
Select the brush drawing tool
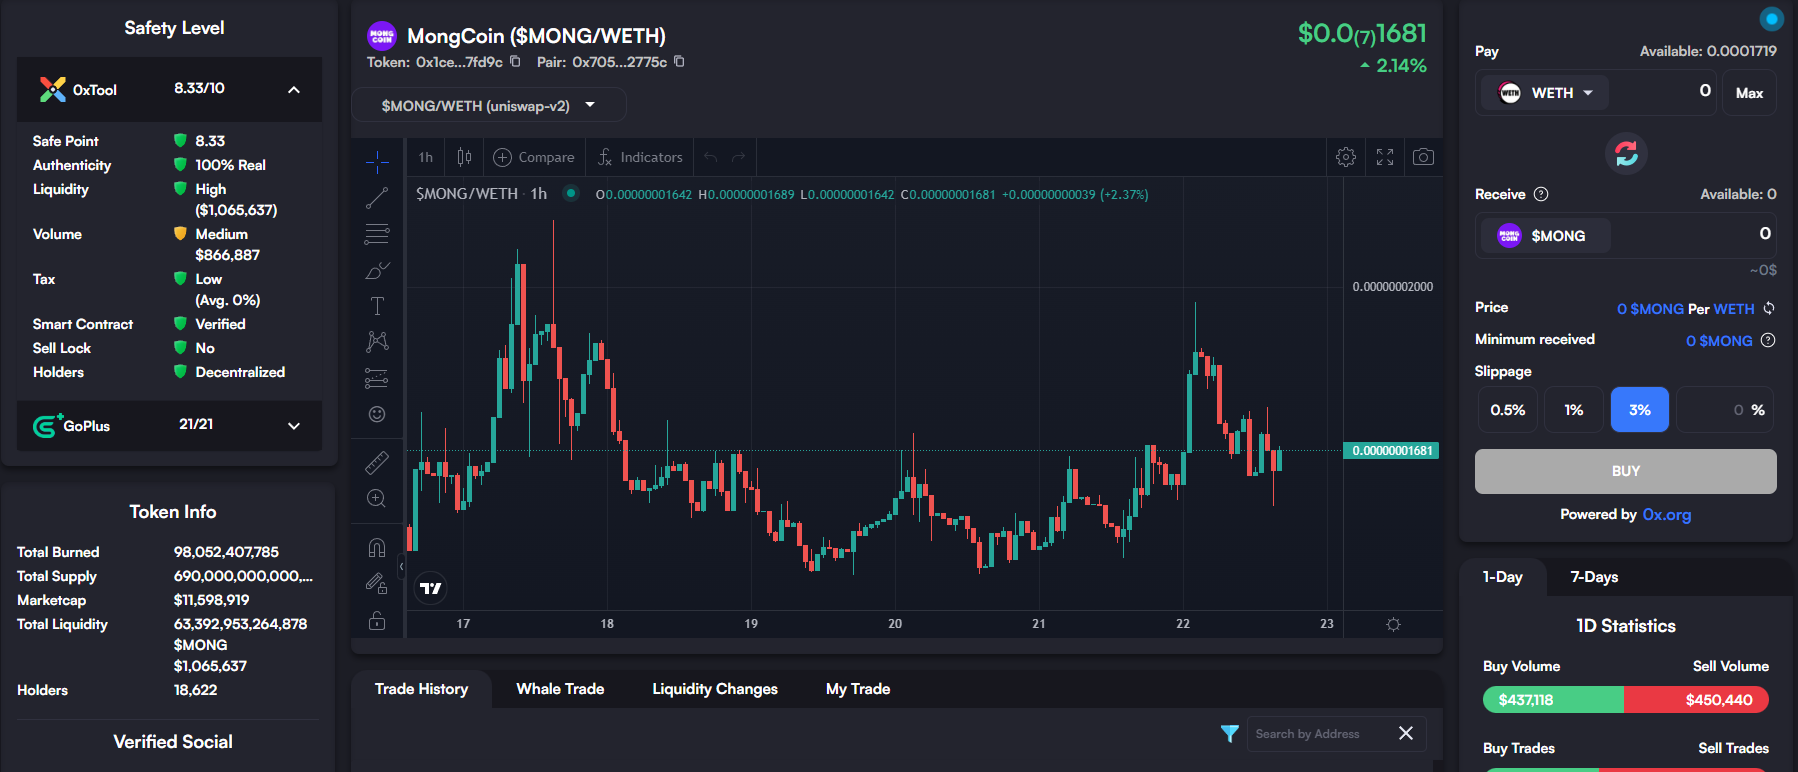click(377, 270)
